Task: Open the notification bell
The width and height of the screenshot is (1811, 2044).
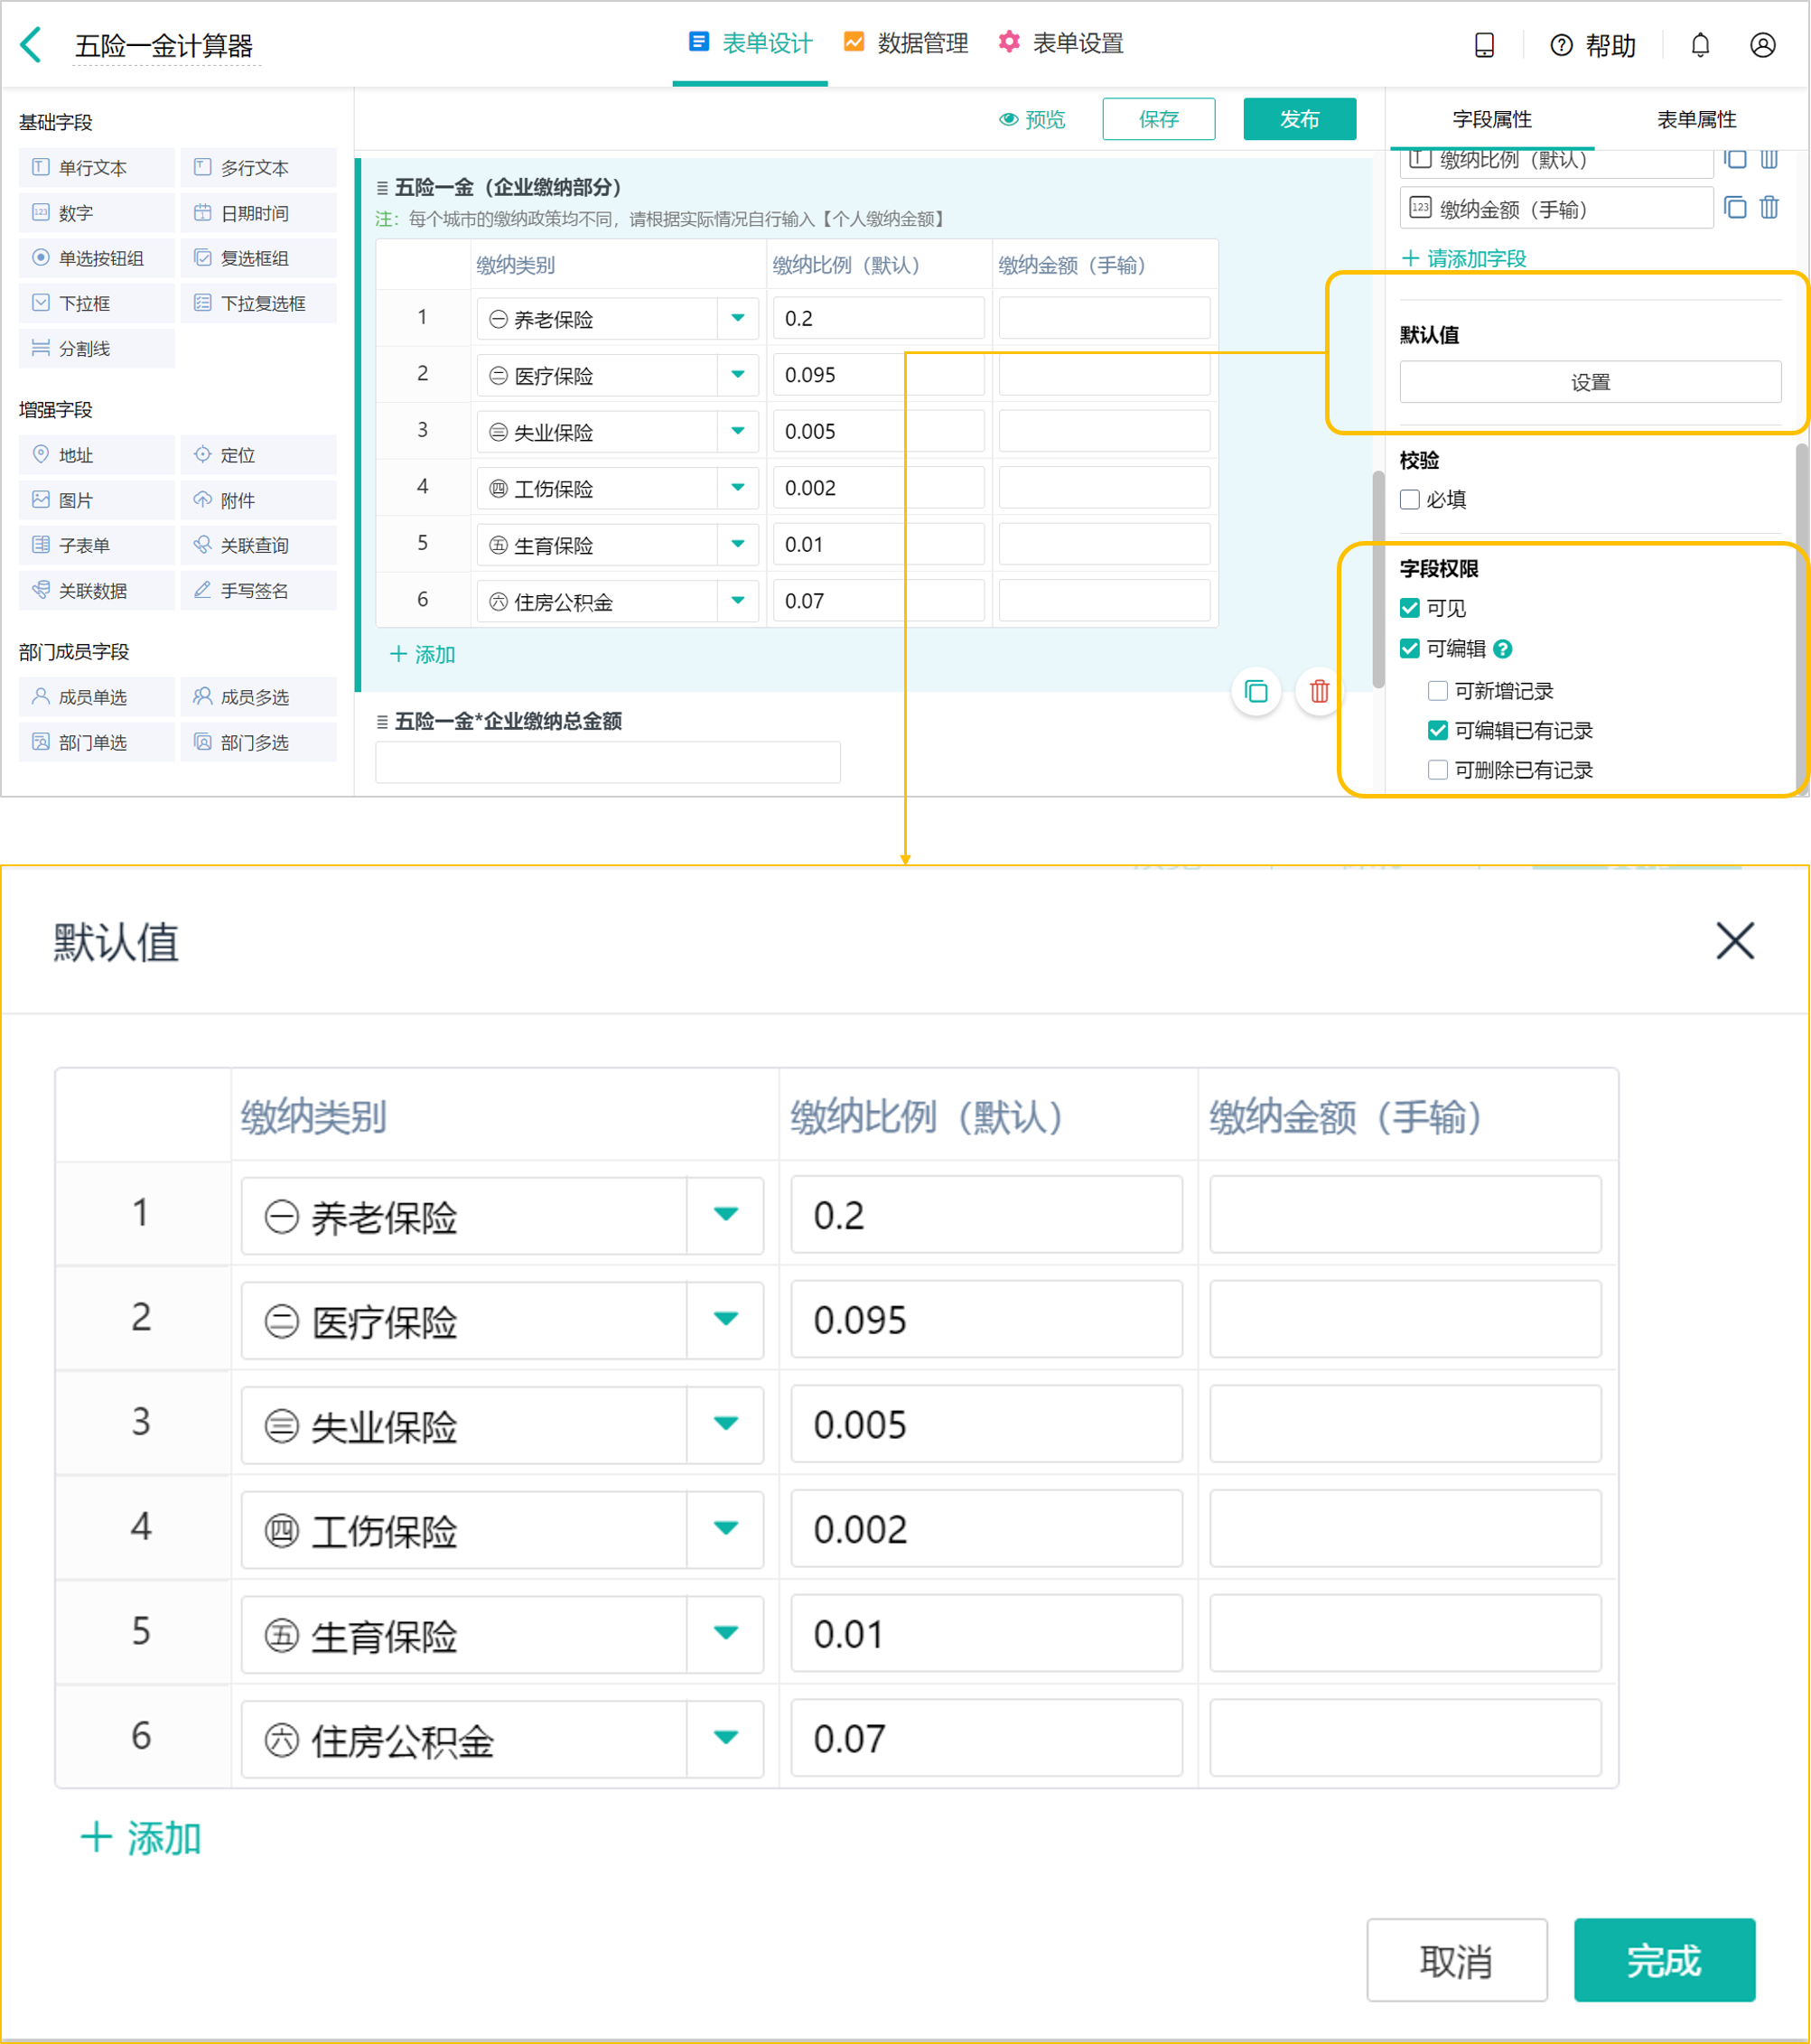Action: click(1700, 45)
